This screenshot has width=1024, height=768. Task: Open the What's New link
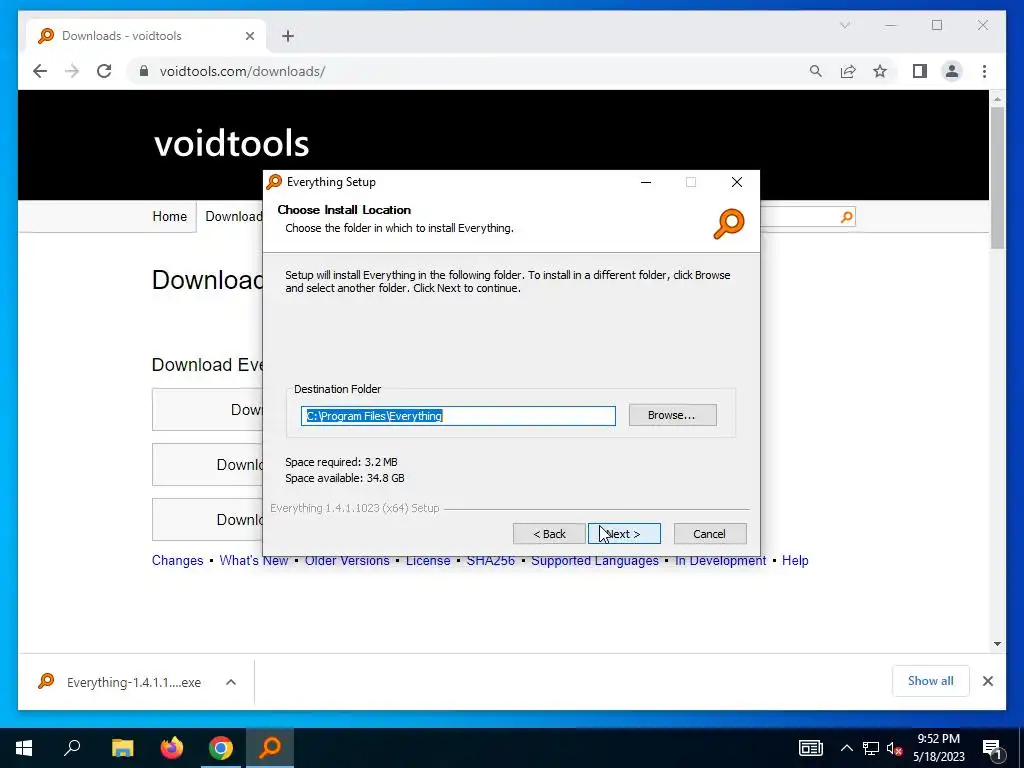click(254, 560)
